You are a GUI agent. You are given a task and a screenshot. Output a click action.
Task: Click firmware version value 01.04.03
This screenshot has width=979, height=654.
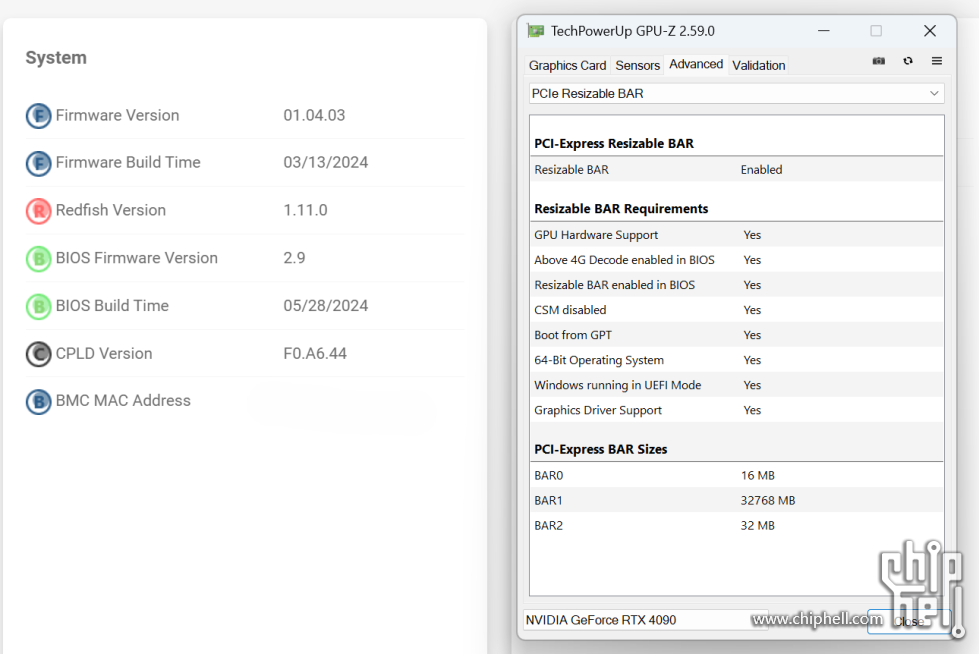tap(314, 116)
